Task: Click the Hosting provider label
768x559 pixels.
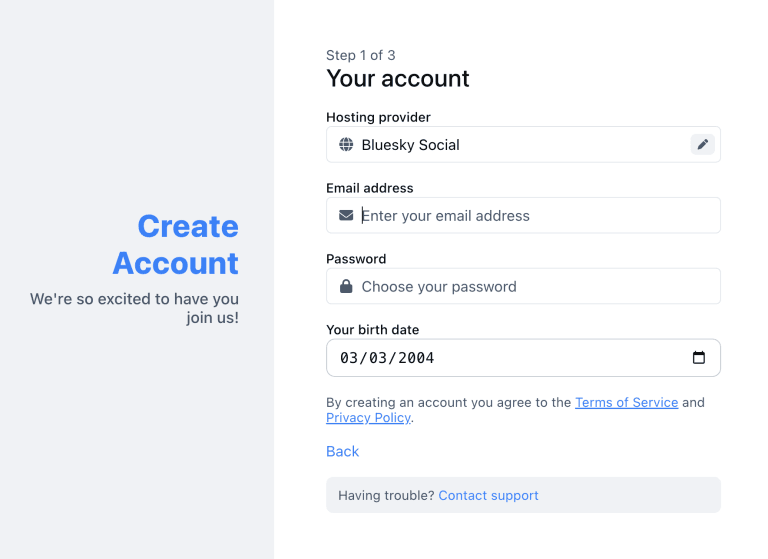Action: point(378,117)
